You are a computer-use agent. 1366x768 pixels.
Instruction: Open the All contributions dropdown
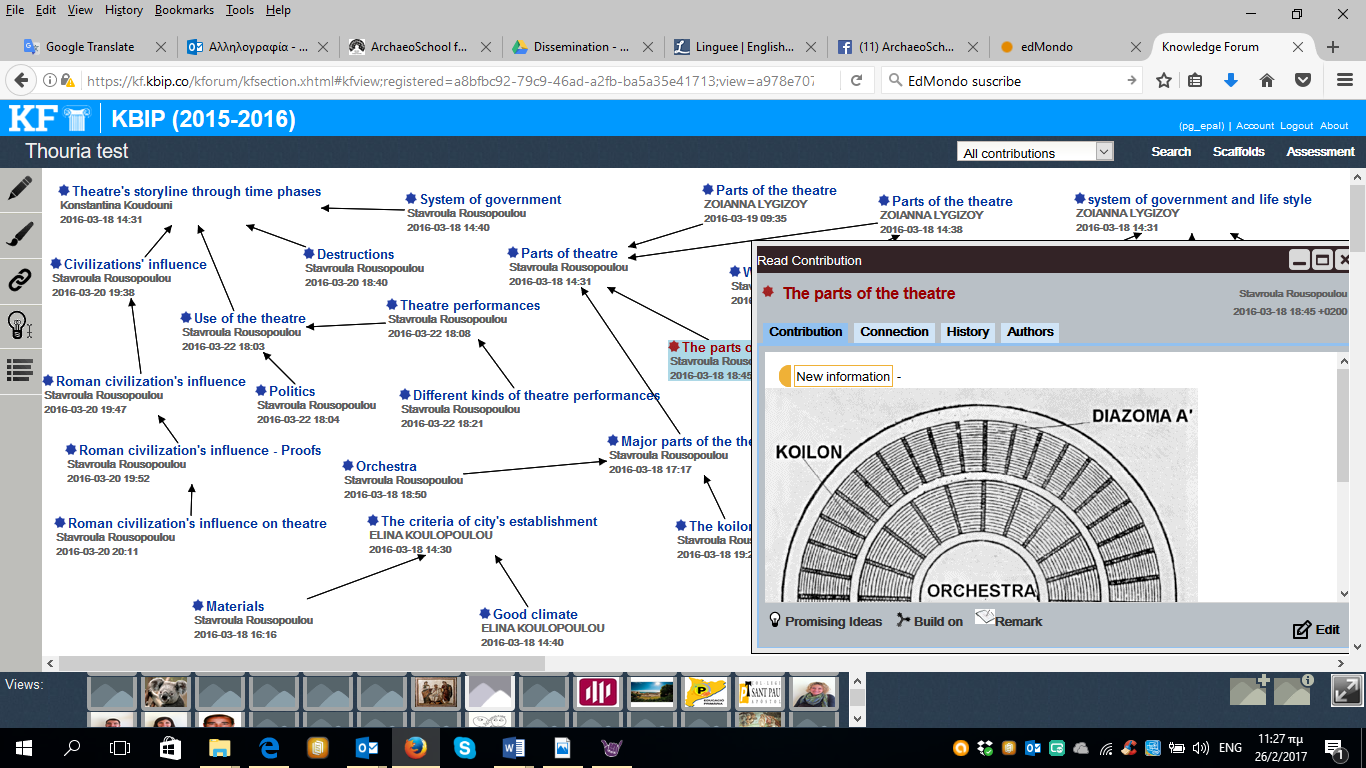click(x=1035, y=152)
